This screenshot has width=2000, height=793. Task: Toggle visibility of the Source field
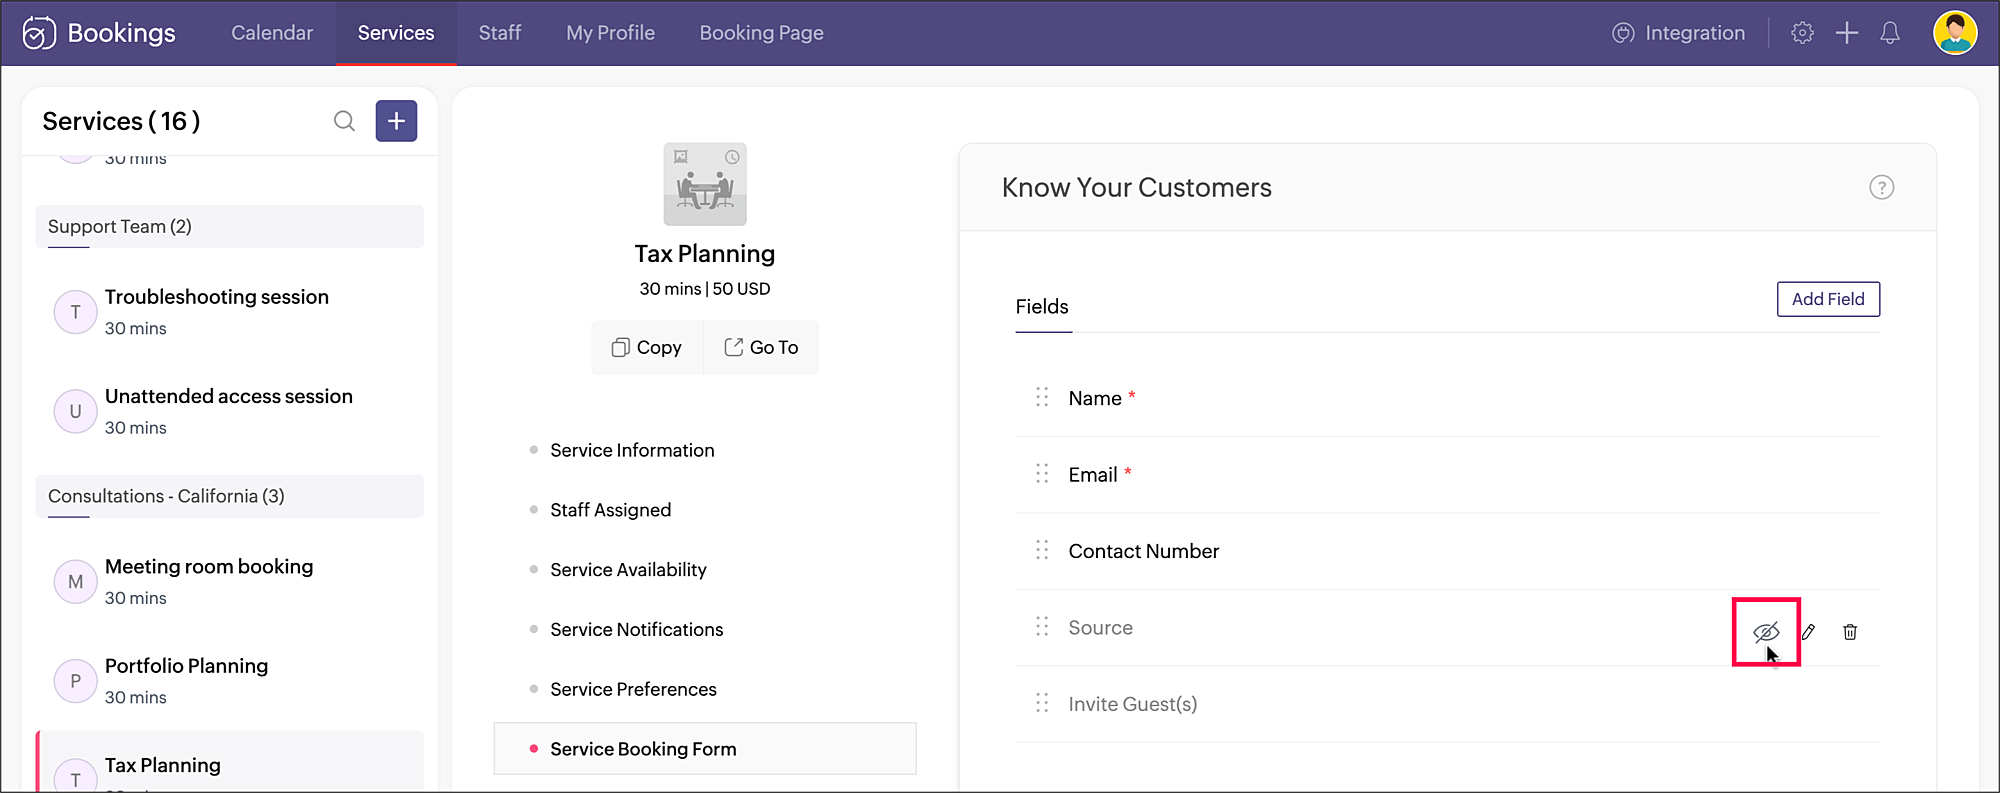click(1766, 632)
